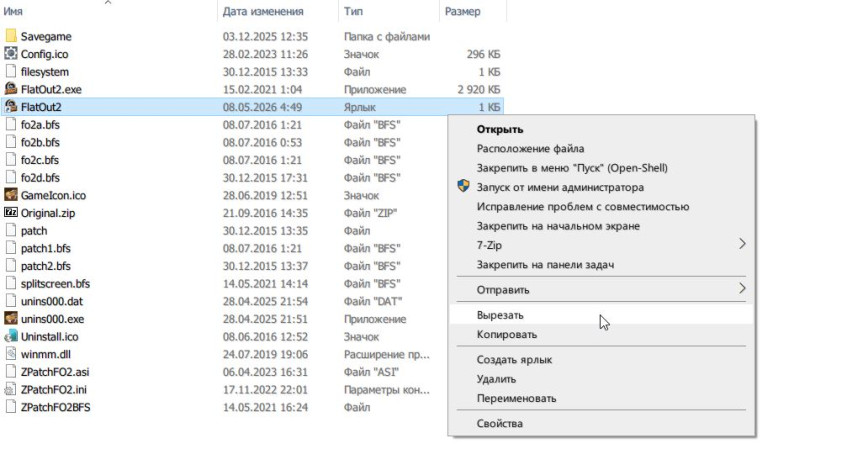Choose Переименовать in the context menu
This screenshot has height=449, width=847.
pos(516,399)
